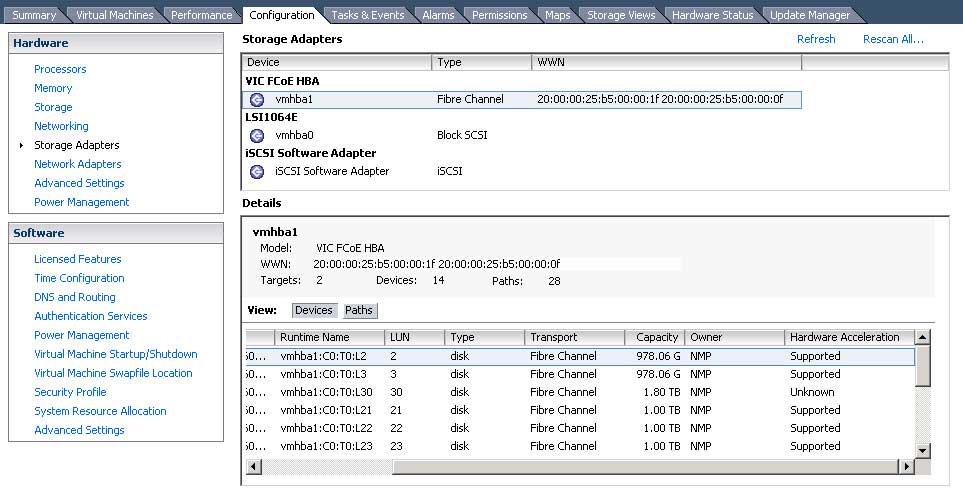Viewport: 963px width, 490px height.
Task: Open System Resource Allocation
Action: [x=100, y=411]
